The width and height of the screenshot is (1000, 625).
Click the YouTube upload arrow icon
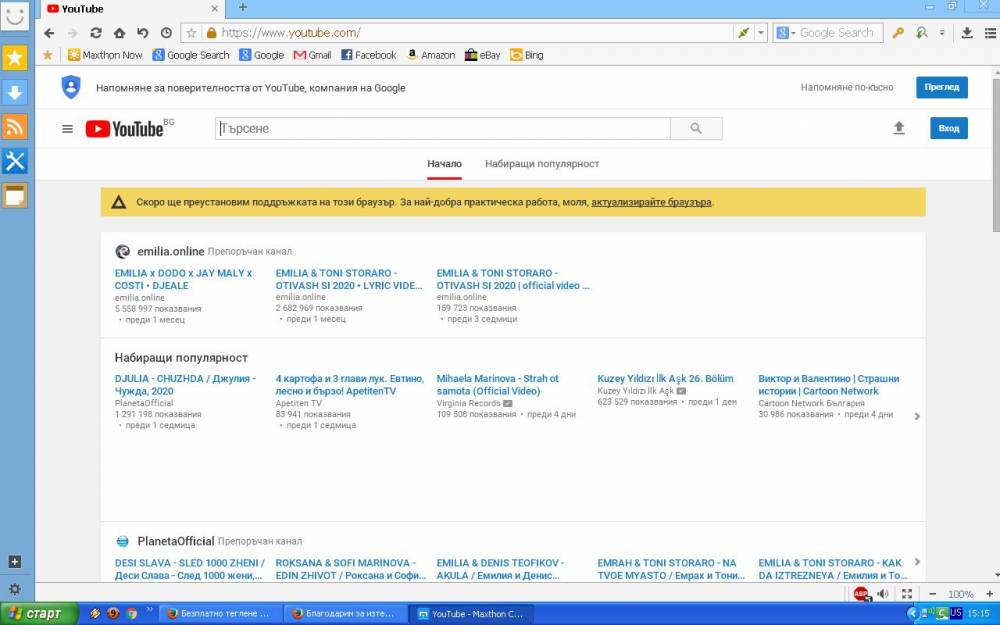click(x=899, y=128)
